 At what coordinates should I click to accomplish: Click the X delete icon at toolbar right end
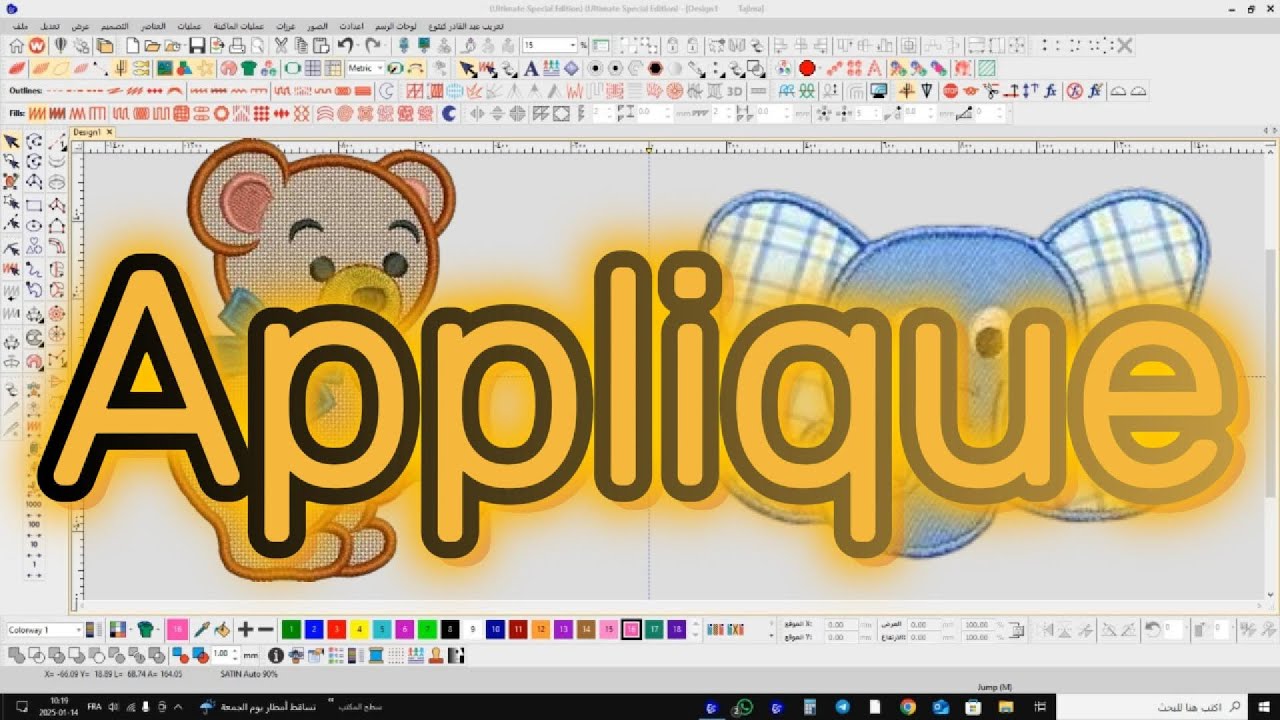coord(1125,45)
